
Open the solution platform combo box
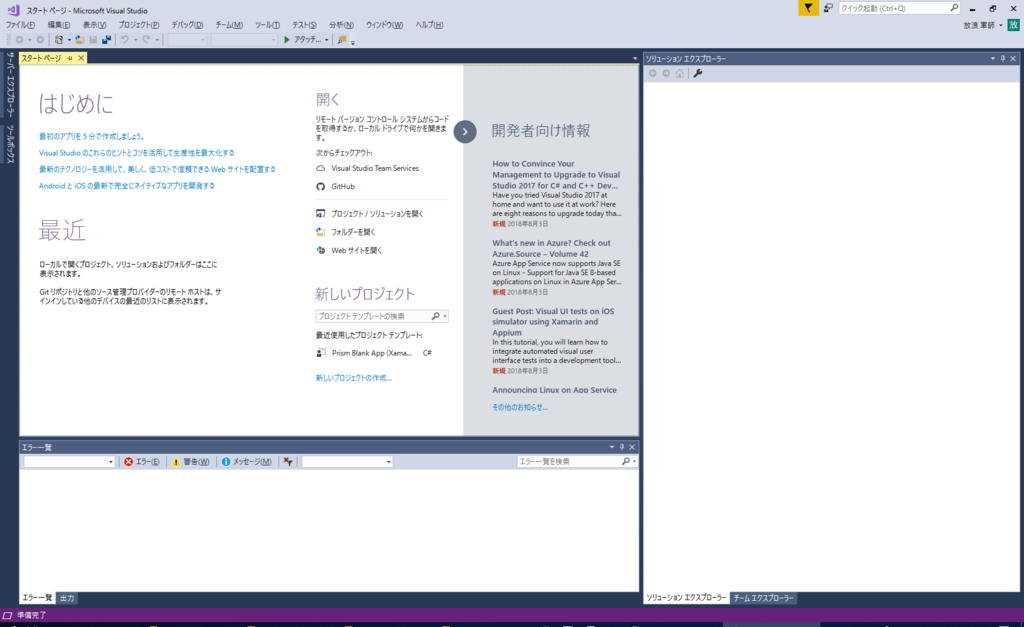(244, 40)
